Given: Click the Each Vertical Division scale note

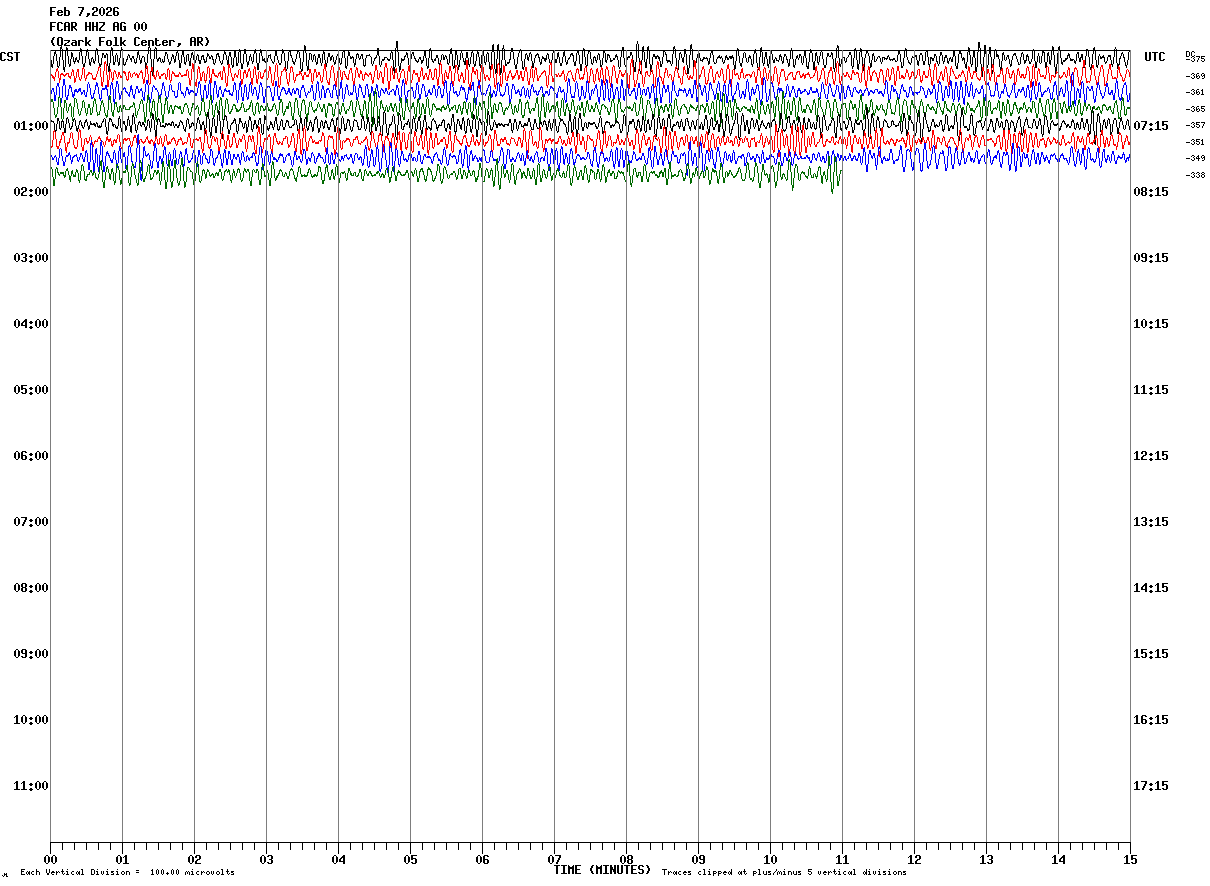Looking at the screenshot, I should tap(127, 873).
